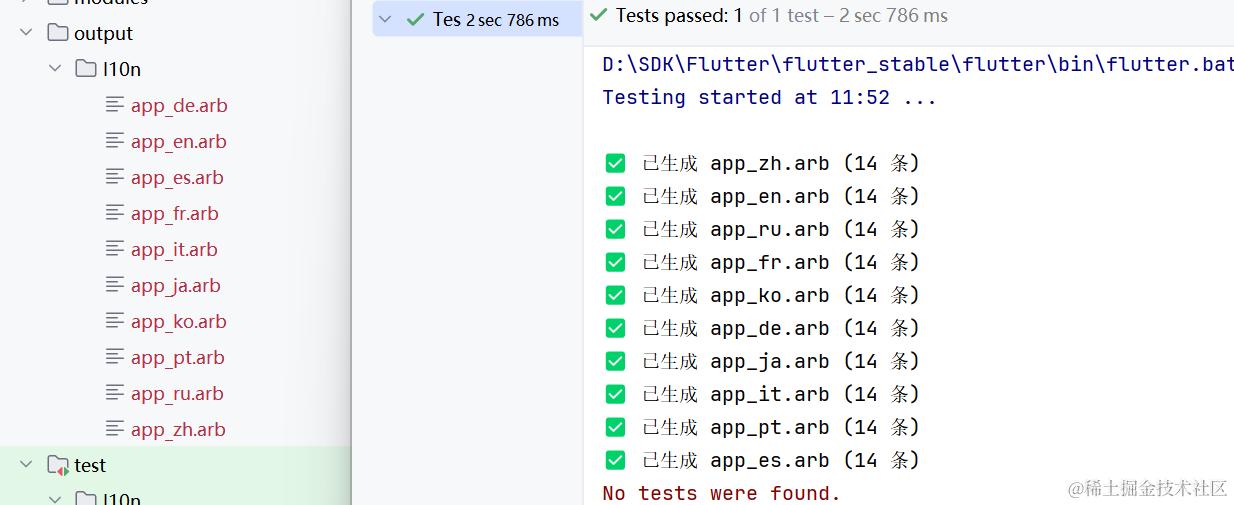Collapse the l10n folder under output

pyautogui.click(x=55, y=69)
